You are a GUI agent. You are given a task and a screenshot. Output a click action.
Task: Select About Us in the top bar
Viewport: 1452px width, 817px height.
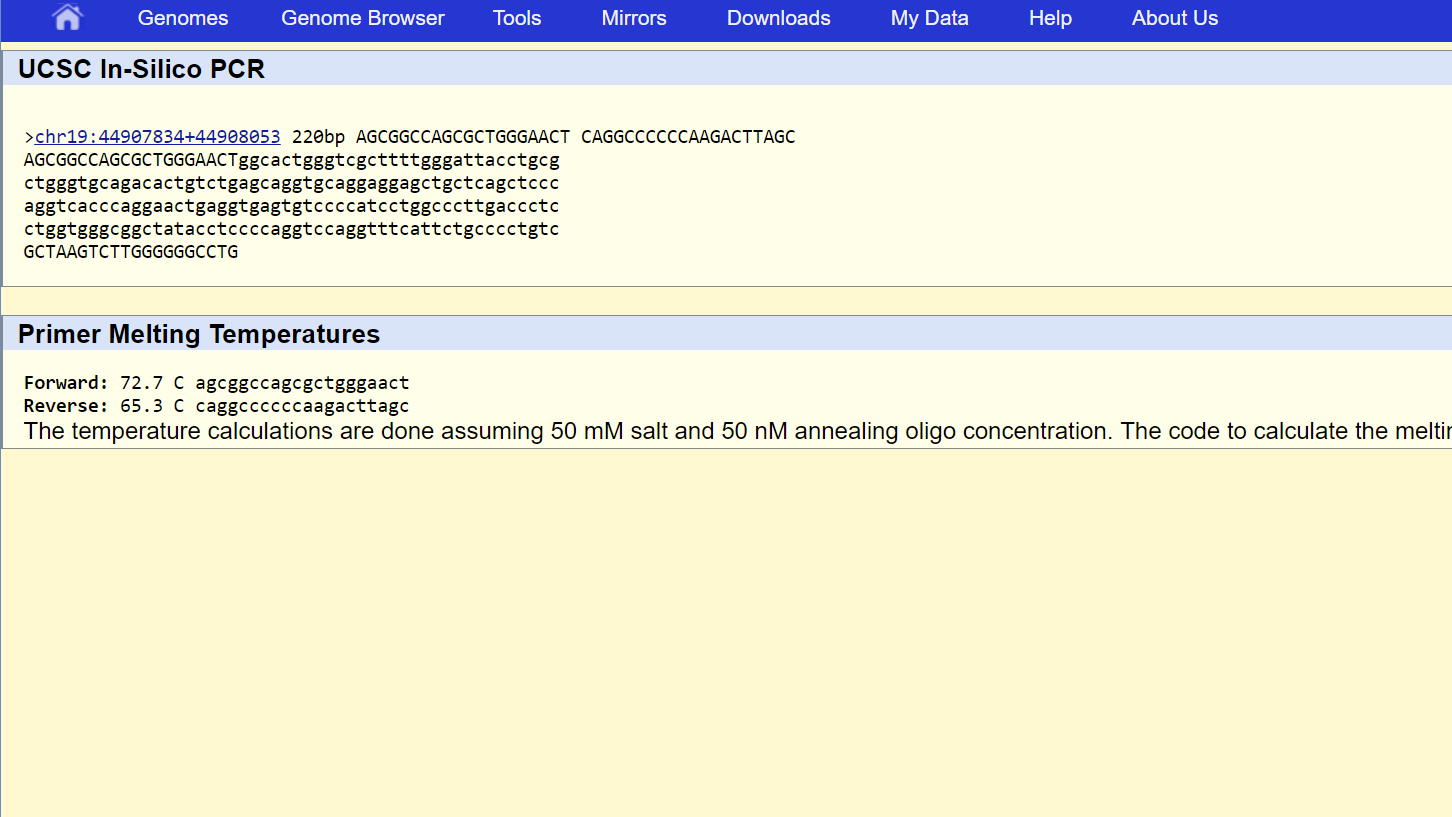1175,18
